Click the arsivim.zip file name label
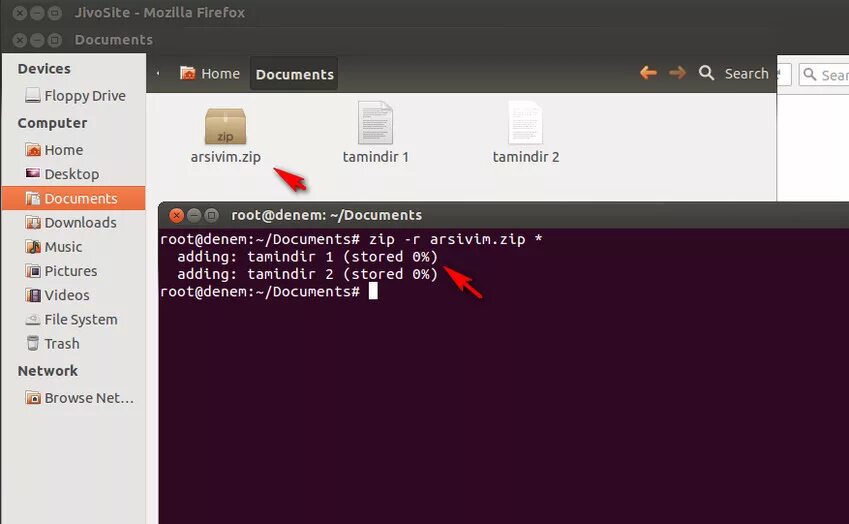The width and height of the screenshot is (849, 524). (225, 157)
